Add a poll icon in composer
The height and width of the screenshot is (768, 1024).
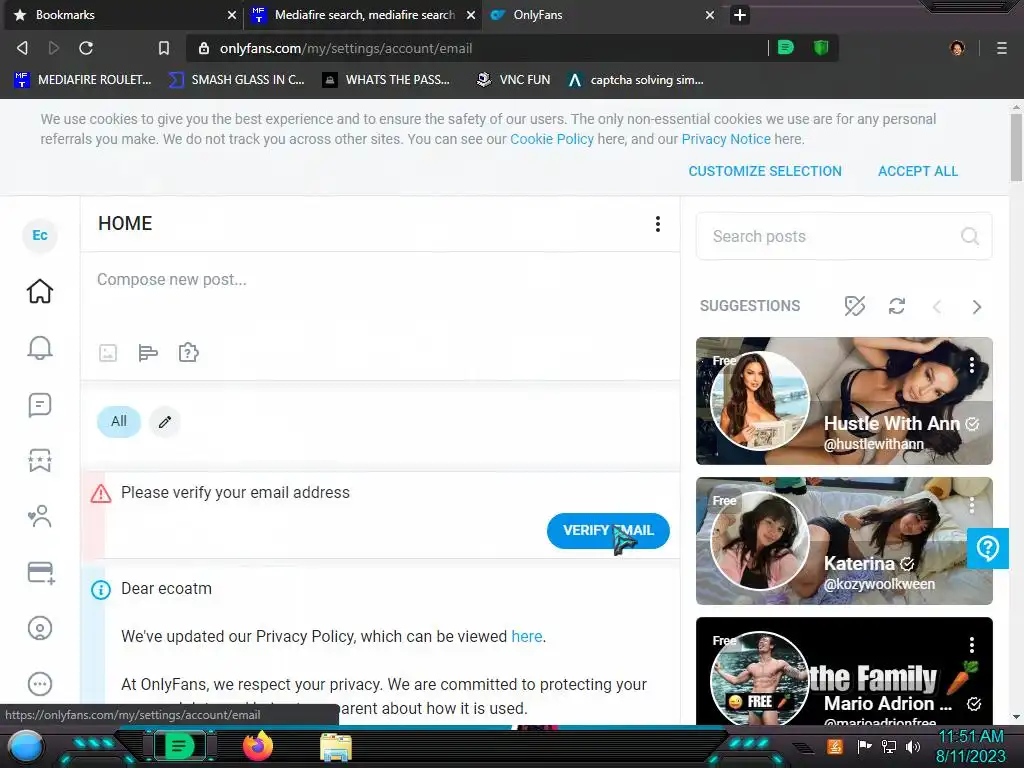pos(148,353)
